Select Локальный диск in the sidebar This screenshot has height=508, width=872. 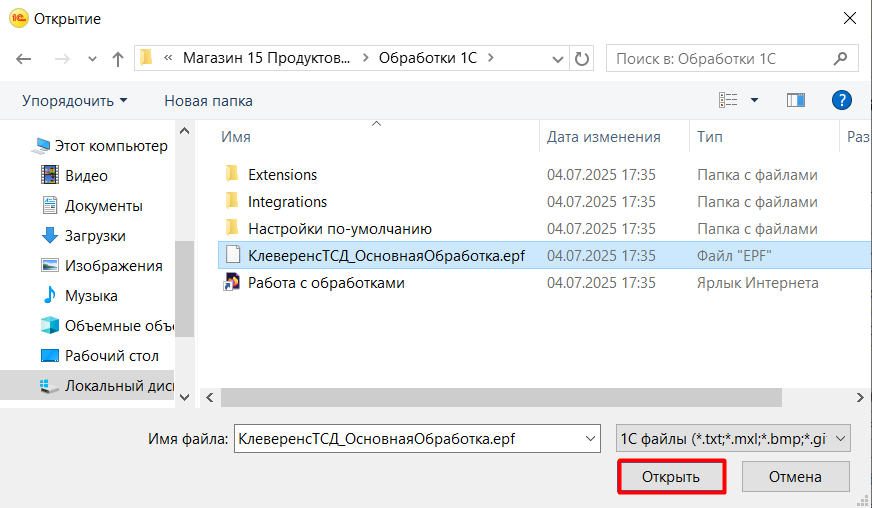[107, 386]
